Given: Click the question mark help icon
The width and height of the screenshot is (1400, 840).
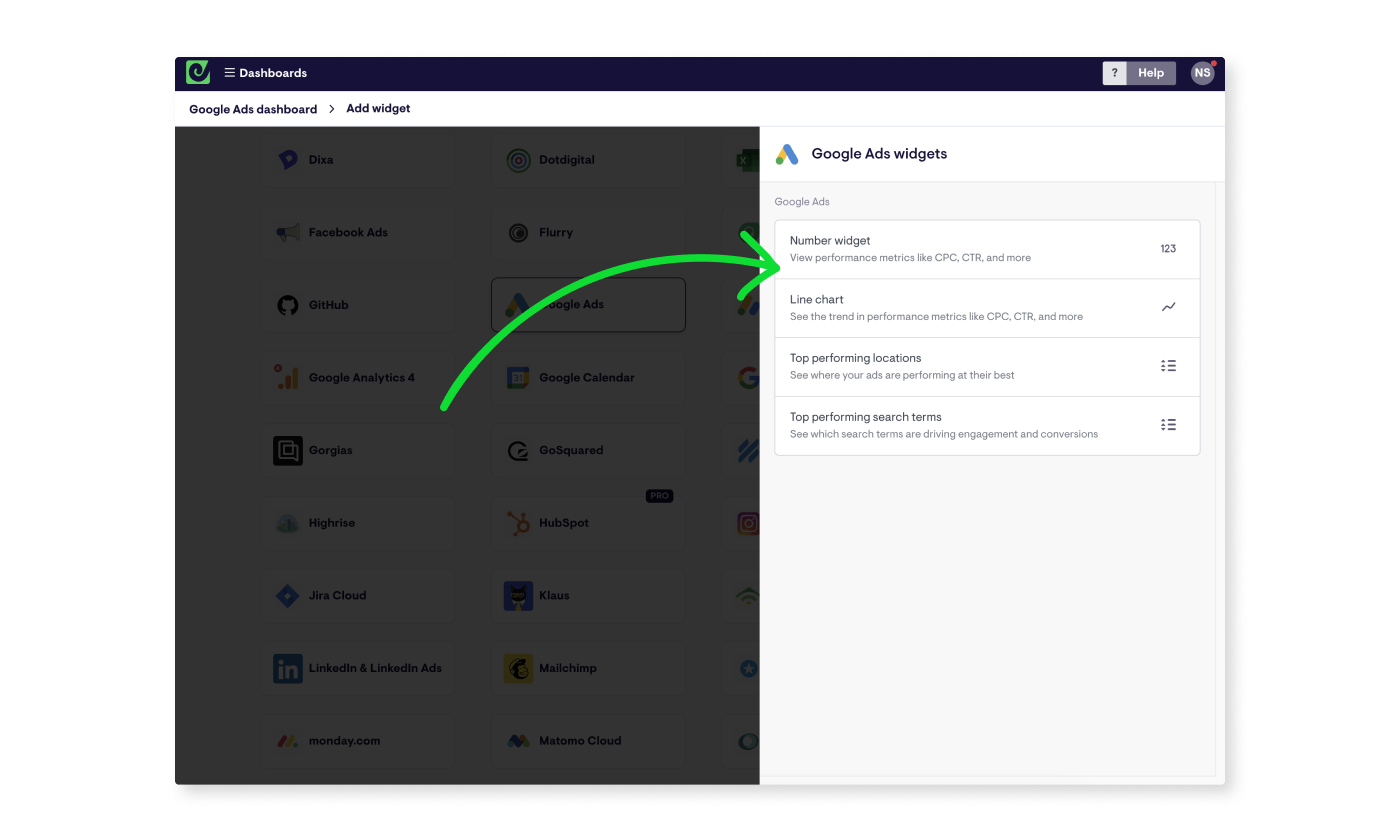Looking at the screenshot, I should point(1114,73).
